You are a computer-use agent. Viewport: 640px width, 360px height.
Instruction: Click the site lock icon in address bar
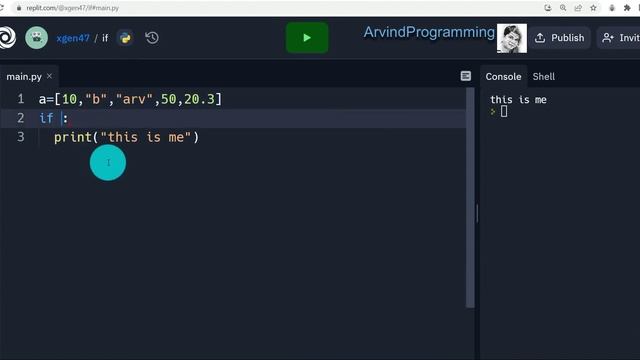18,8
